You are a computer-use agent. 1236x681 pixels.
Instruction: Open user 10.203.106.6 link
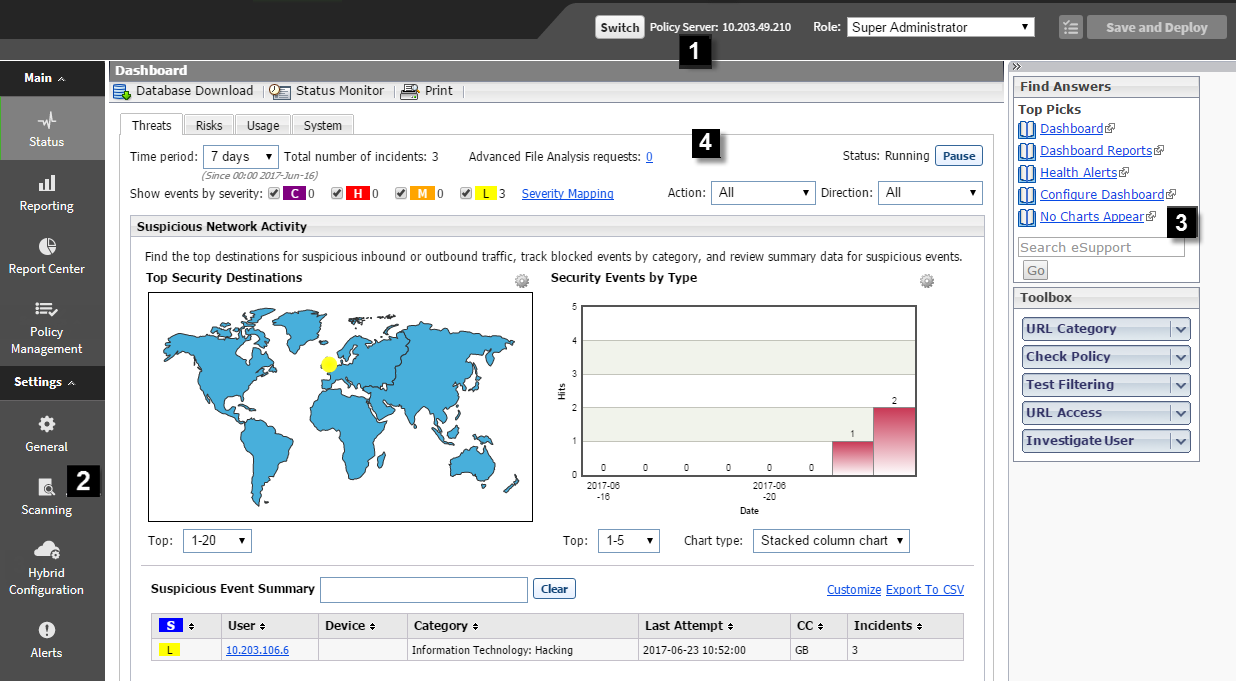pyautogui.click(x=257, y=650)
